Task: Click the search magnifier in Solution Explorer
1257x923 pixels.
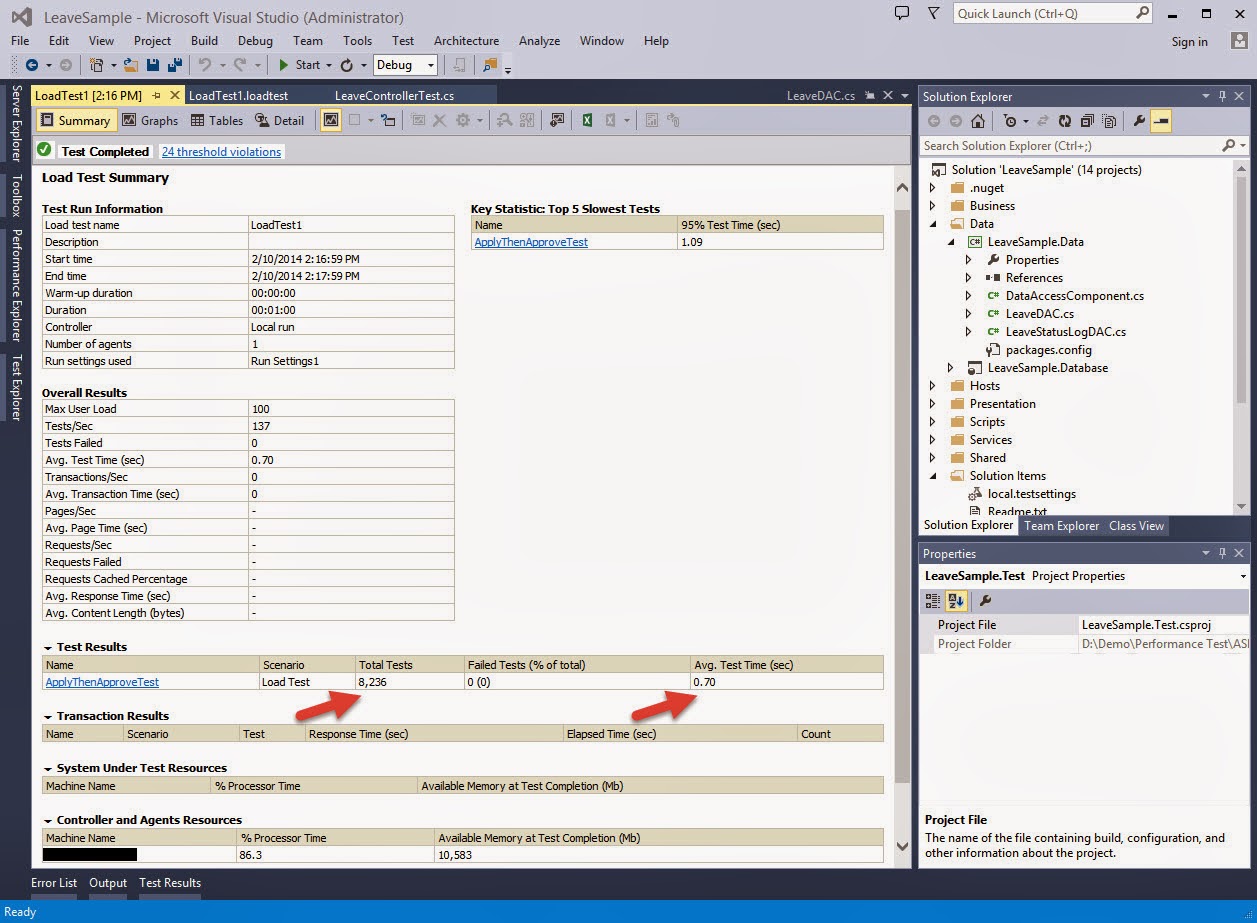Action: tap(1229, 146)
